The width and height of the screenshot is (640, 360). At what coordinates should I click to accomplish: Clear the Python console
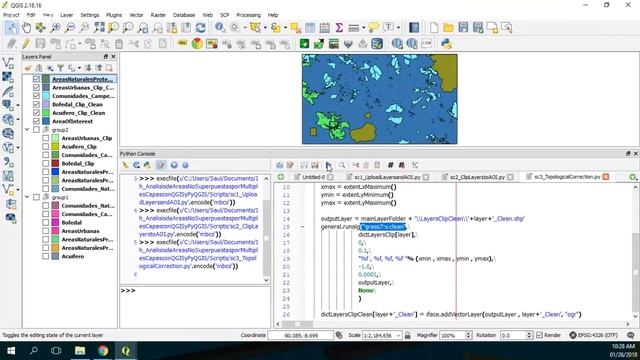[125, 165]
